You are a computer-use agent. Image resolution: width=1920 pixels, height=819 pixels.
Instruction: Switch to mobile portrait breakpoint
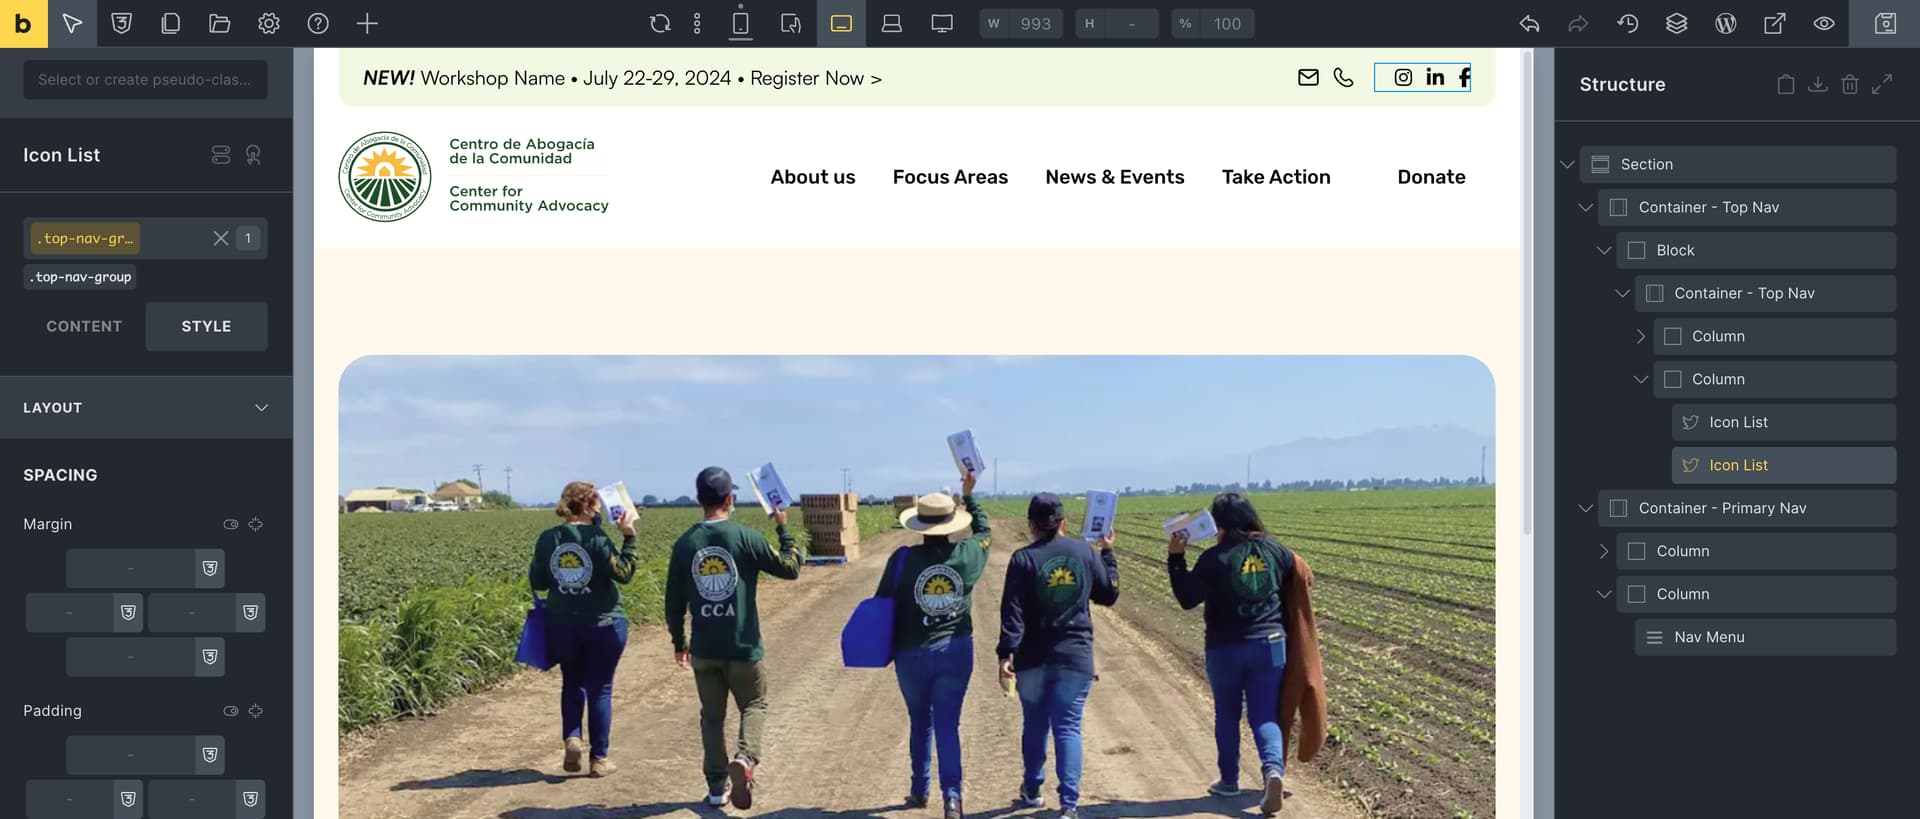click(740, 23)
